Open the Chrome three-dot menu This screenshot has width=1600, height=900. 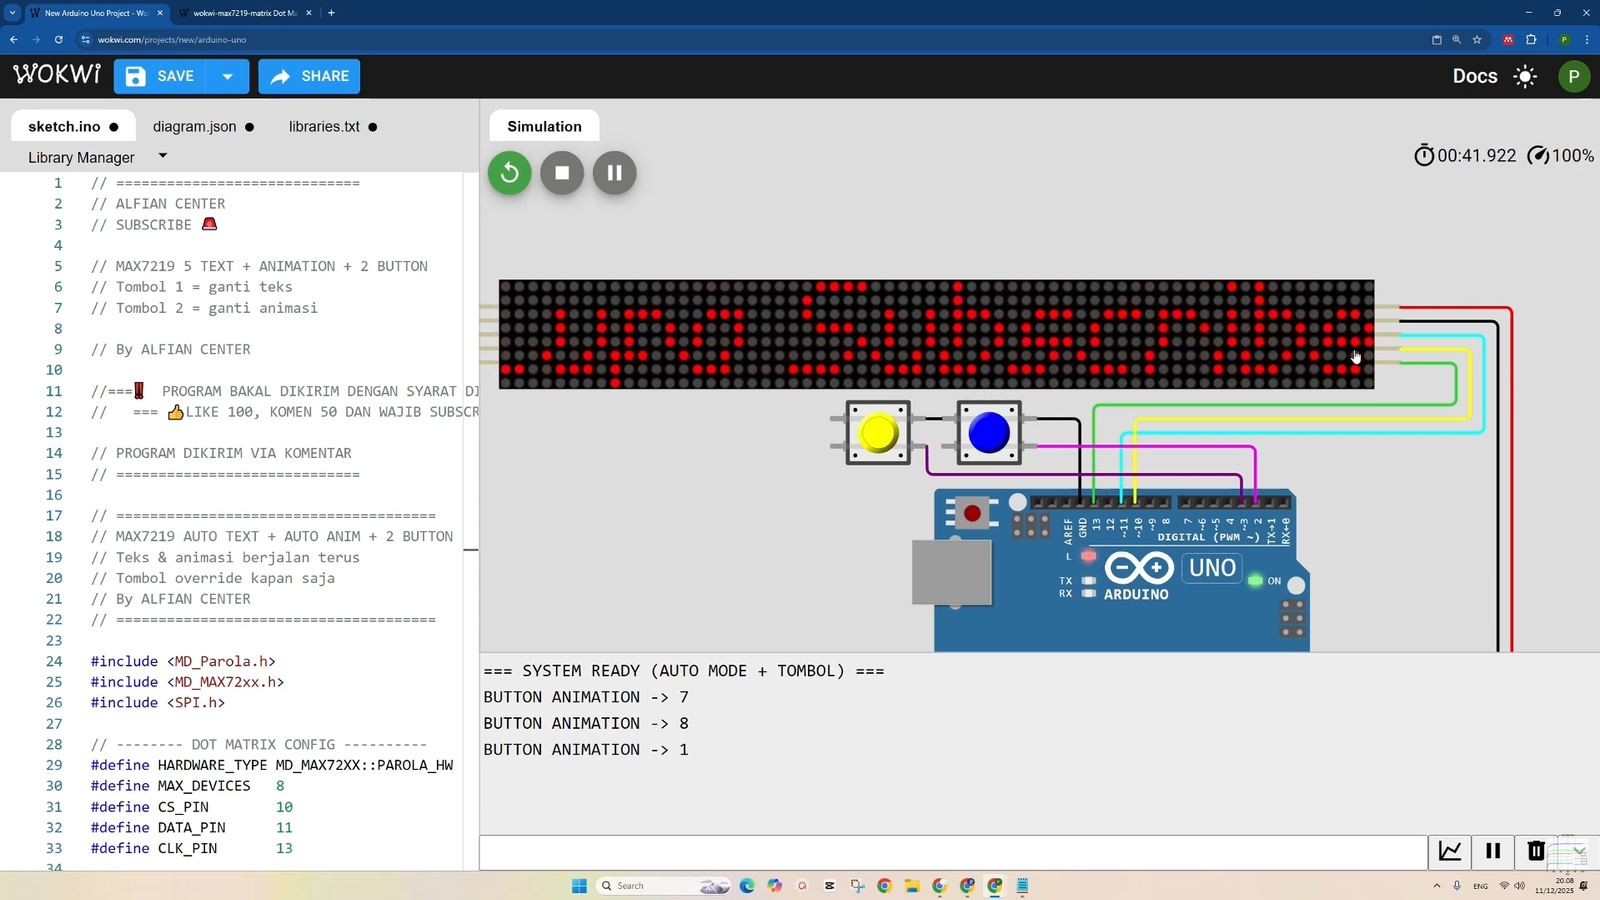click(1587, 40)
